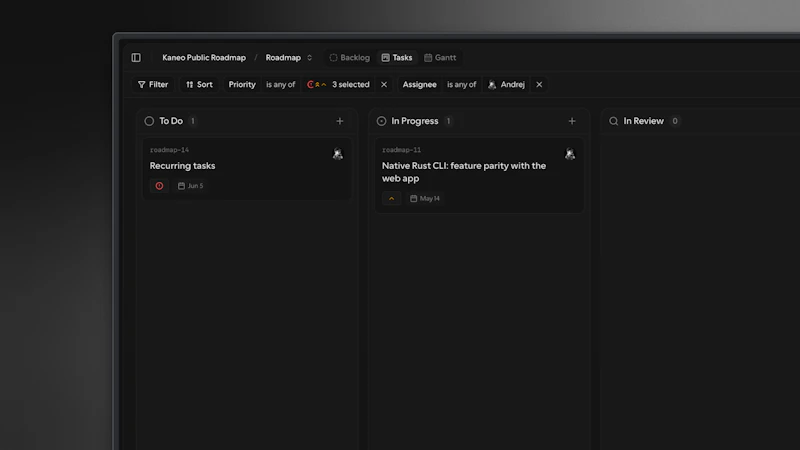Viewport: 800px width, 450px height.
Task: Click the Assignee filter field label
Action: pyautogui.click(x=419, y=85)
